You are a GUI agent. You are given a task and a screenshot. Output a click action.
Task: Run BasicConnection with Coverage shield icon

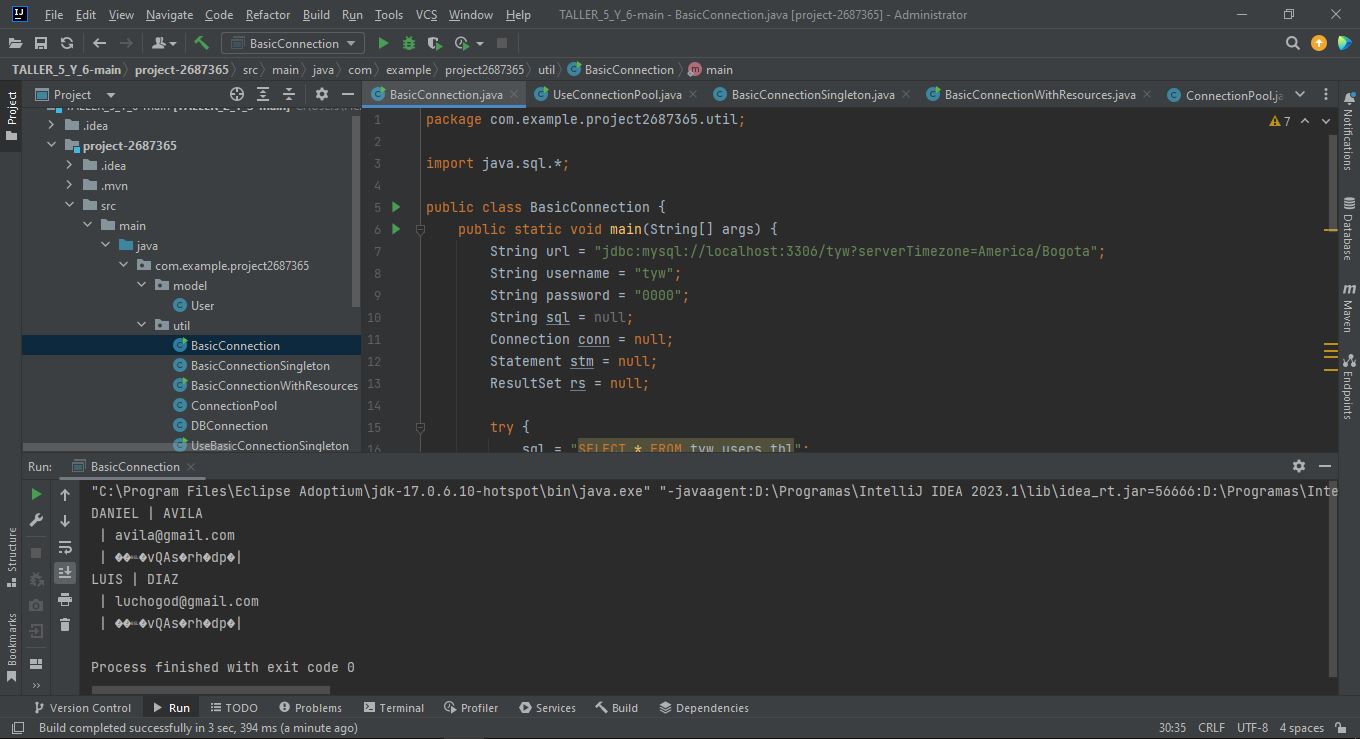[x=432, y=43]
